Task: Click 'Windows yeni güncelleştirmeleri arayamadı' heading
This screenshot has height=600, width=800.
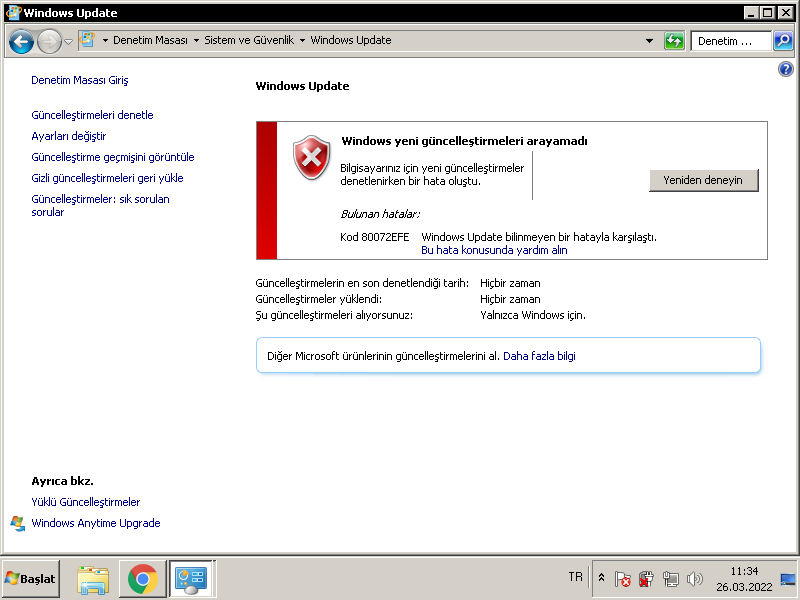Action: (464, 141)
